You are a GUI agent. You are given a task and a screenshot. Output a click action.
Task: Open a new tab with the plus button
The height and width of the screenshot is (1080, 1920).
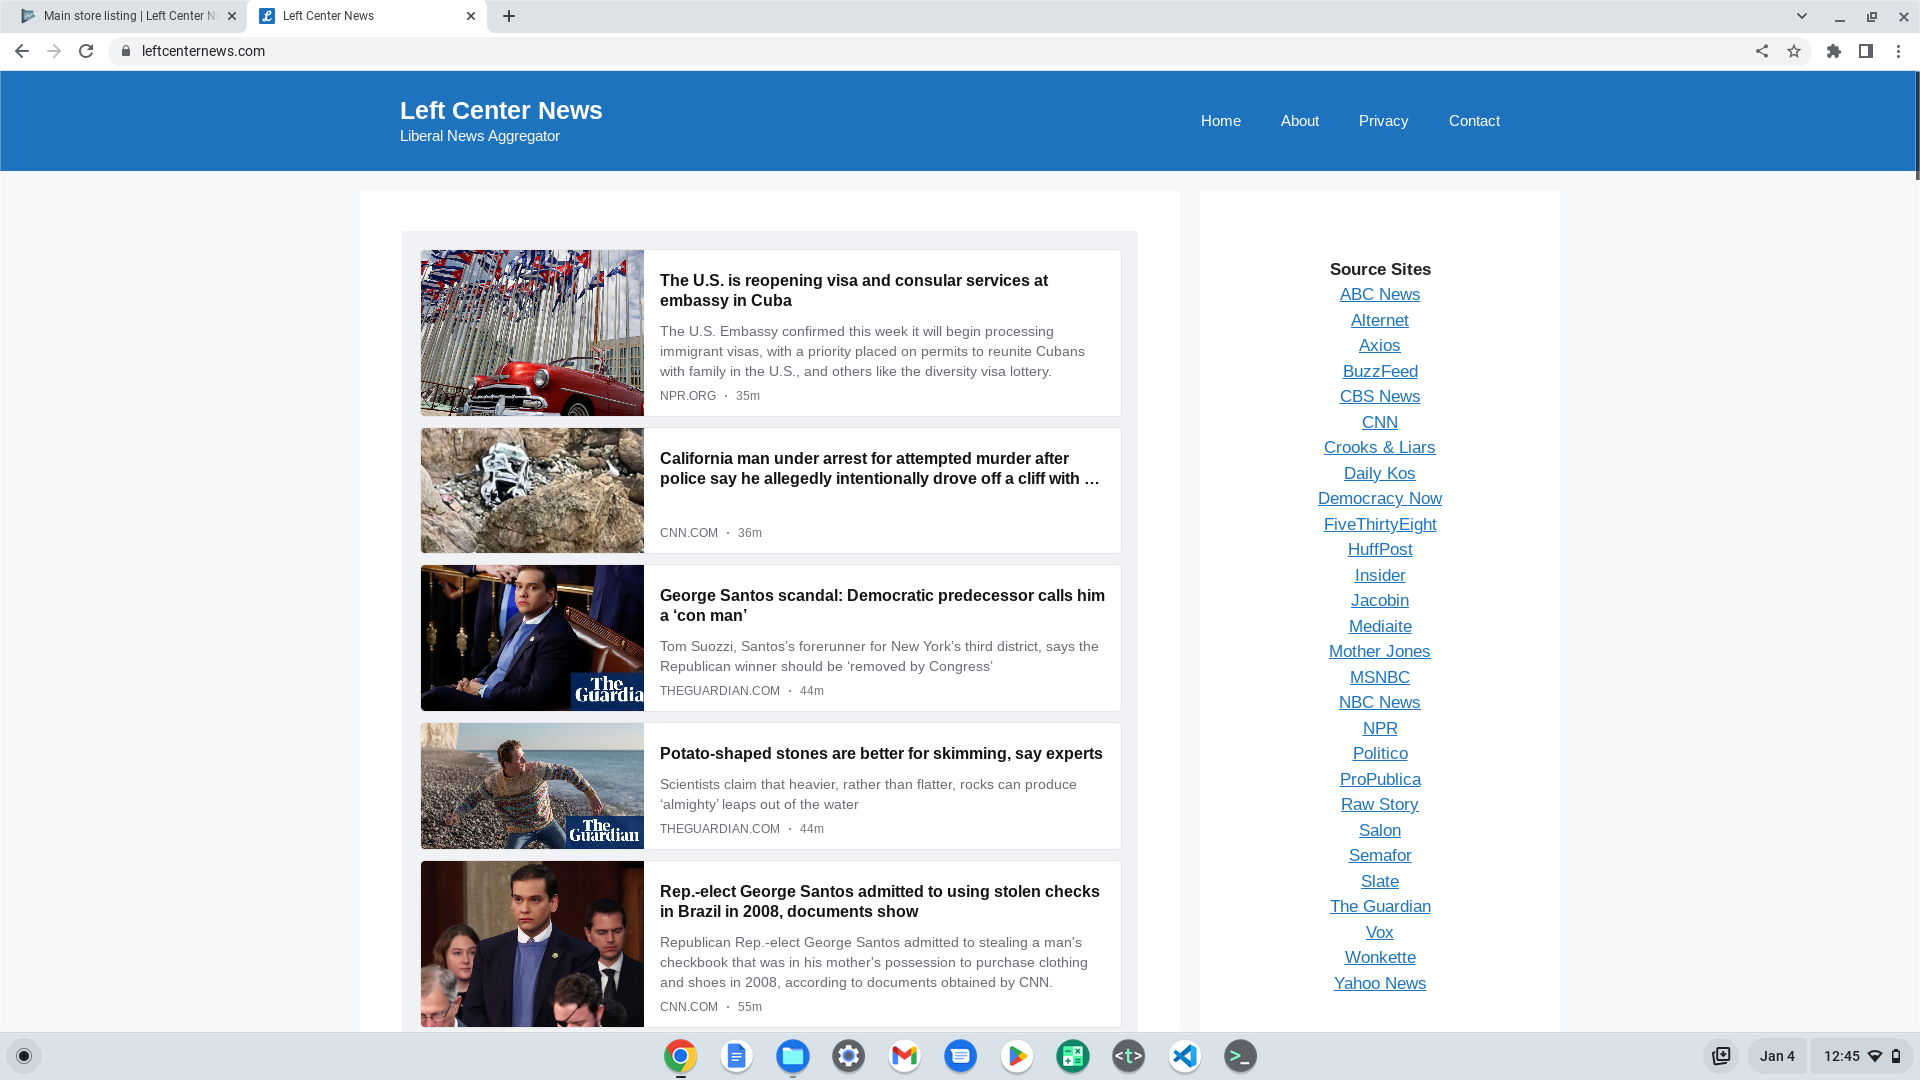point(509,16)
